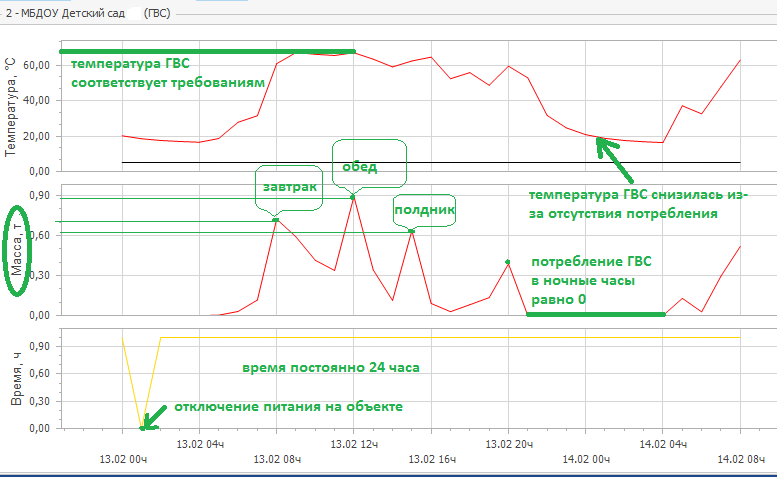
Task: Click the "14.02 04ч" time axis label
Action: coord(663,444)
